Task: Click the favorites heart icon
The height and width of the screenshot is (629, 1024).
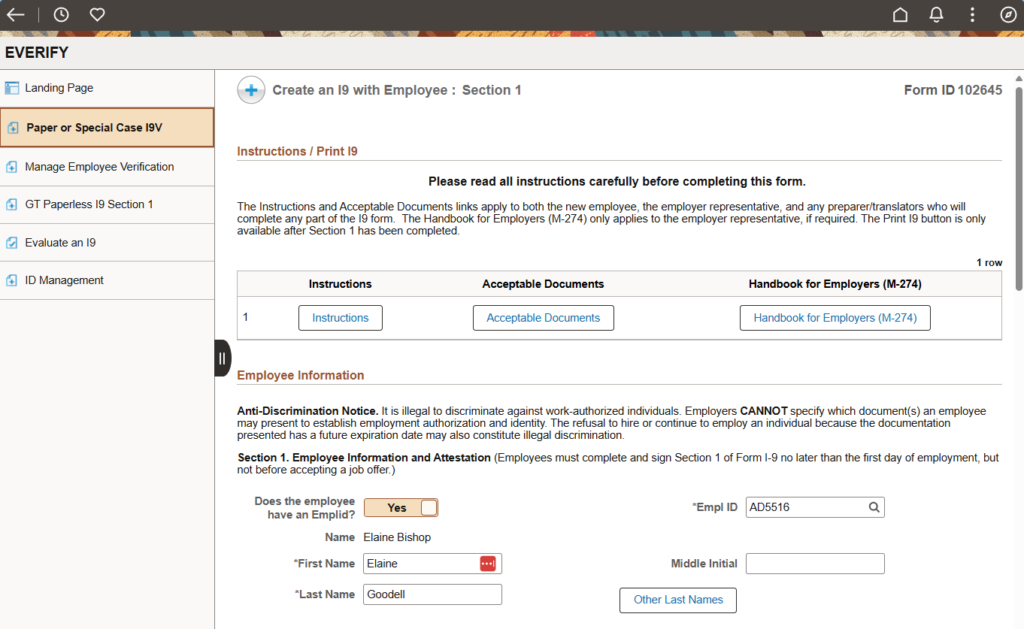Action: click(x=97, y=15)
